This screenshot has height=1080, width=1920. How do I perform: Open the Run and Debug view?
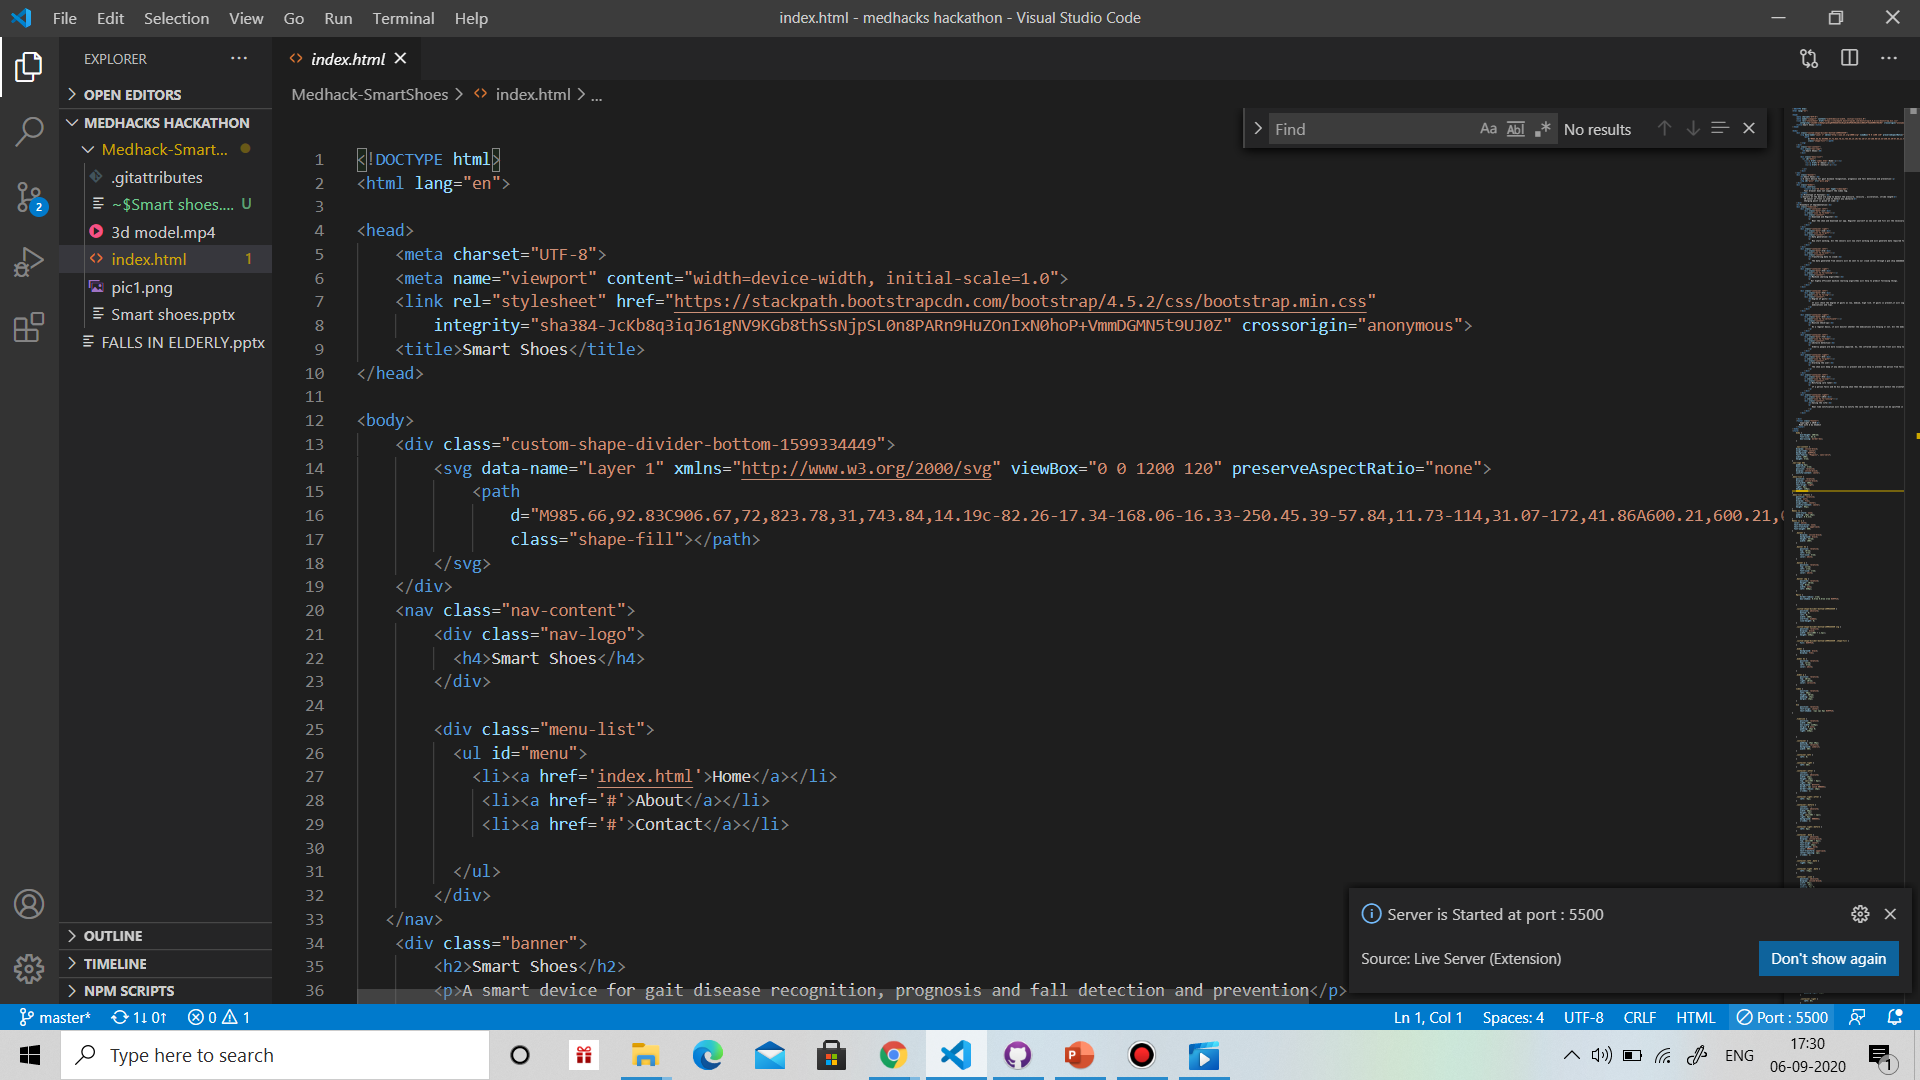(x=29, y=262)
